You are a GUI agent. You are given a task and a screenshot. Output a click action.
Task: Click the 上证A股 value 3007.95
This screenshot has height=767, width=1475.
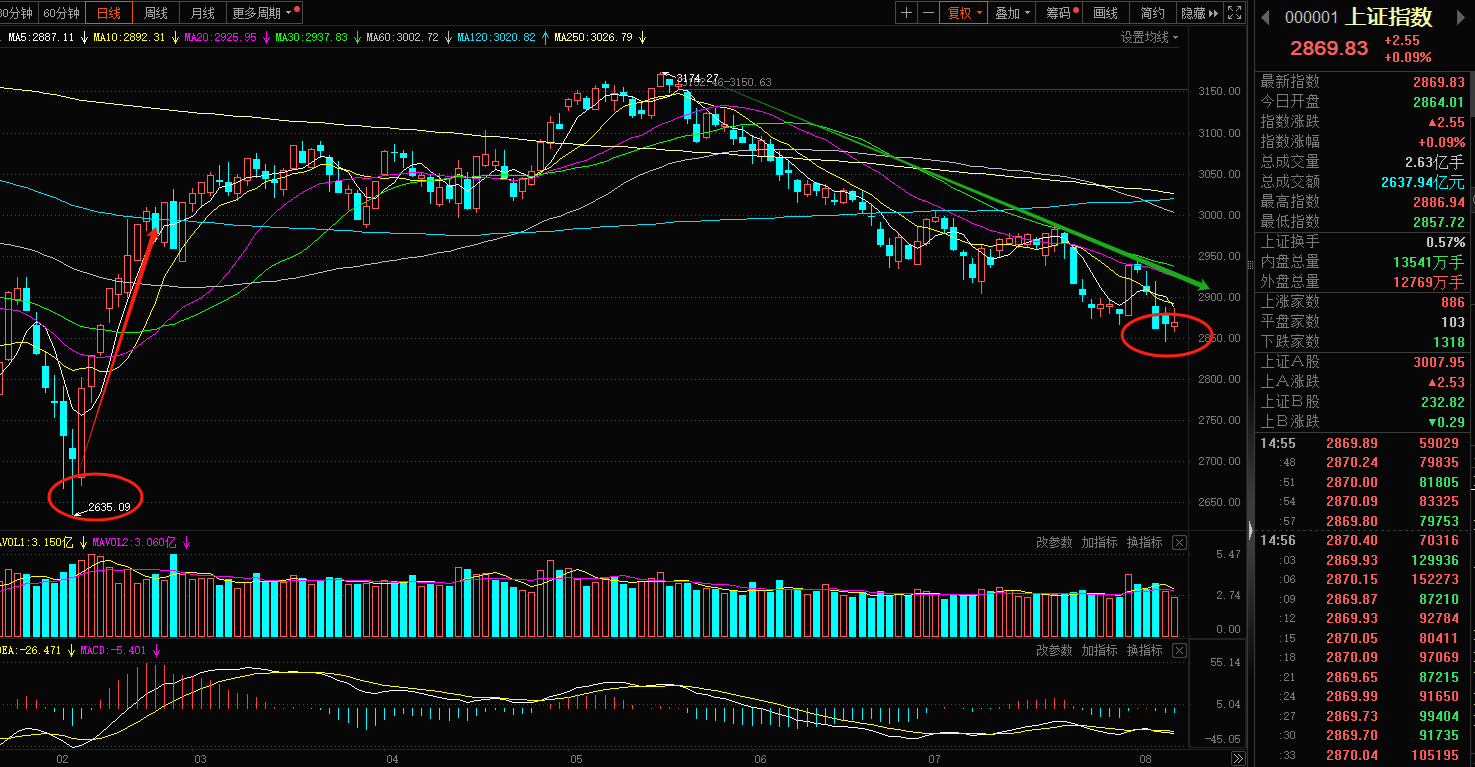1438,362
